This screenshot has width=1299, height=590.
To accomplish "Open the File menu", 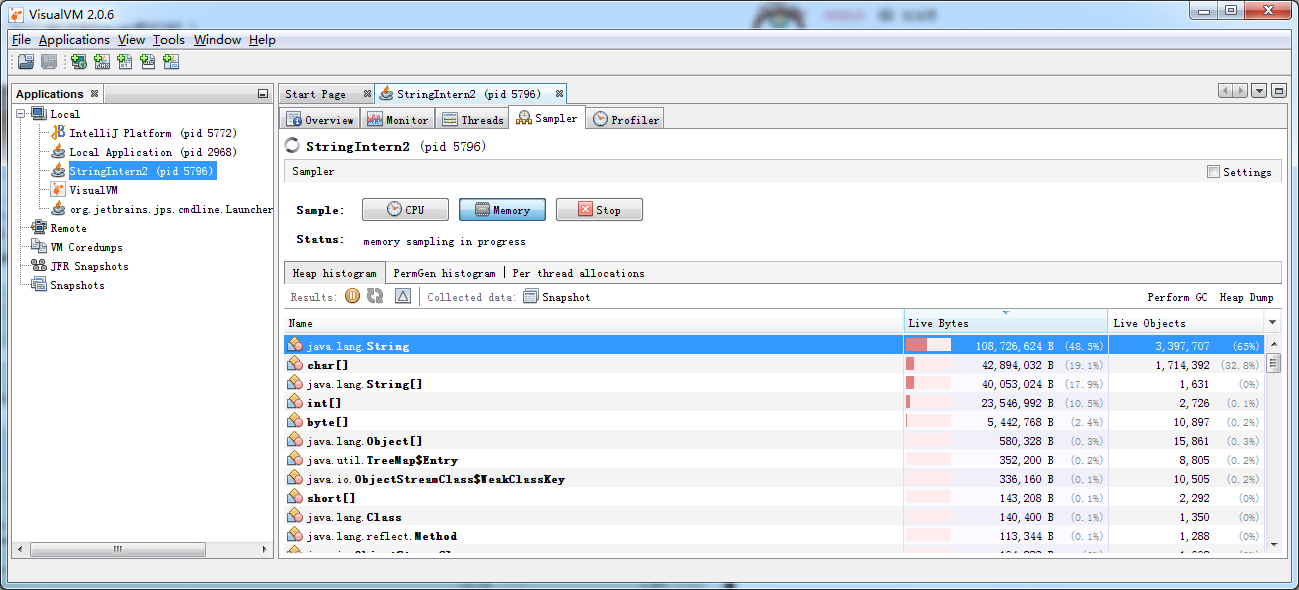I will 21,40.
